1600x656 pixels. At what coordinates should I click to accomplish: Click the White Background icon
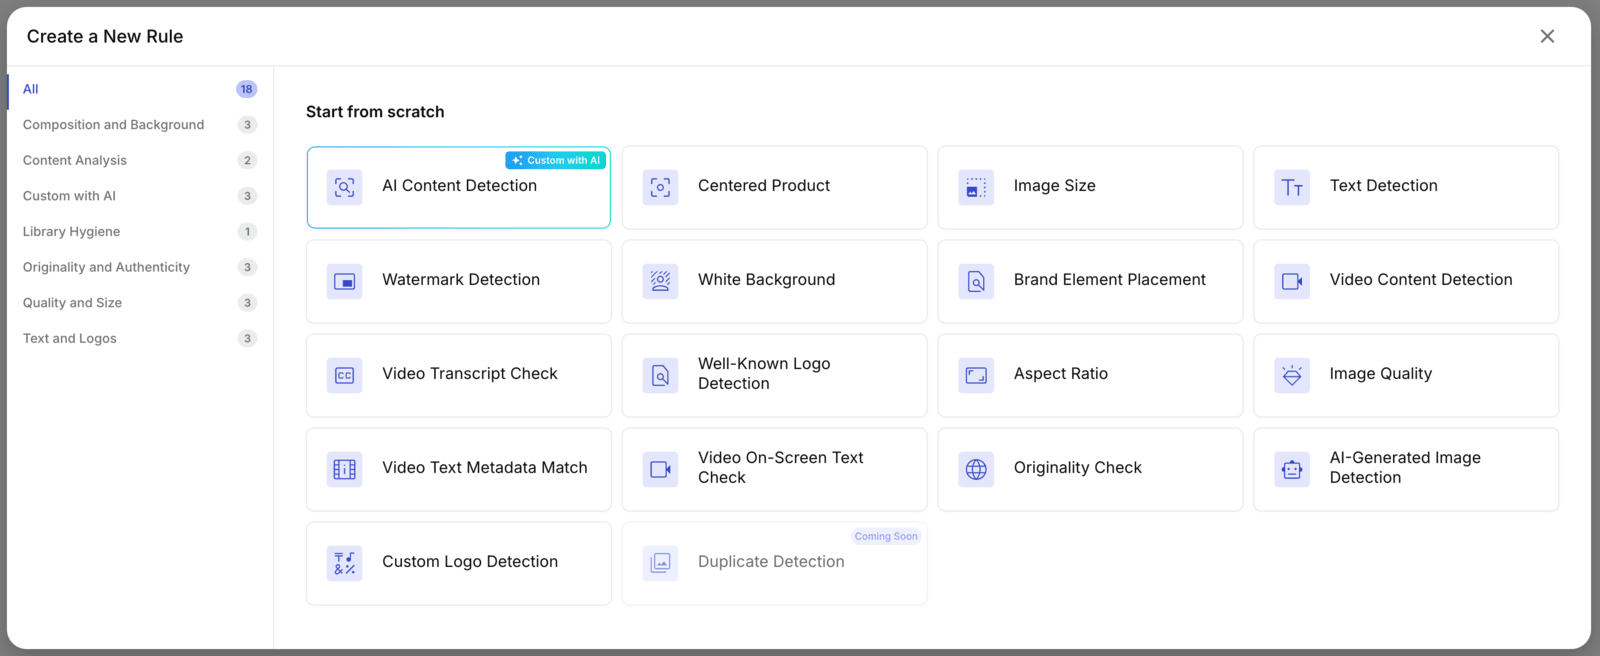click(x=661, y=281)
